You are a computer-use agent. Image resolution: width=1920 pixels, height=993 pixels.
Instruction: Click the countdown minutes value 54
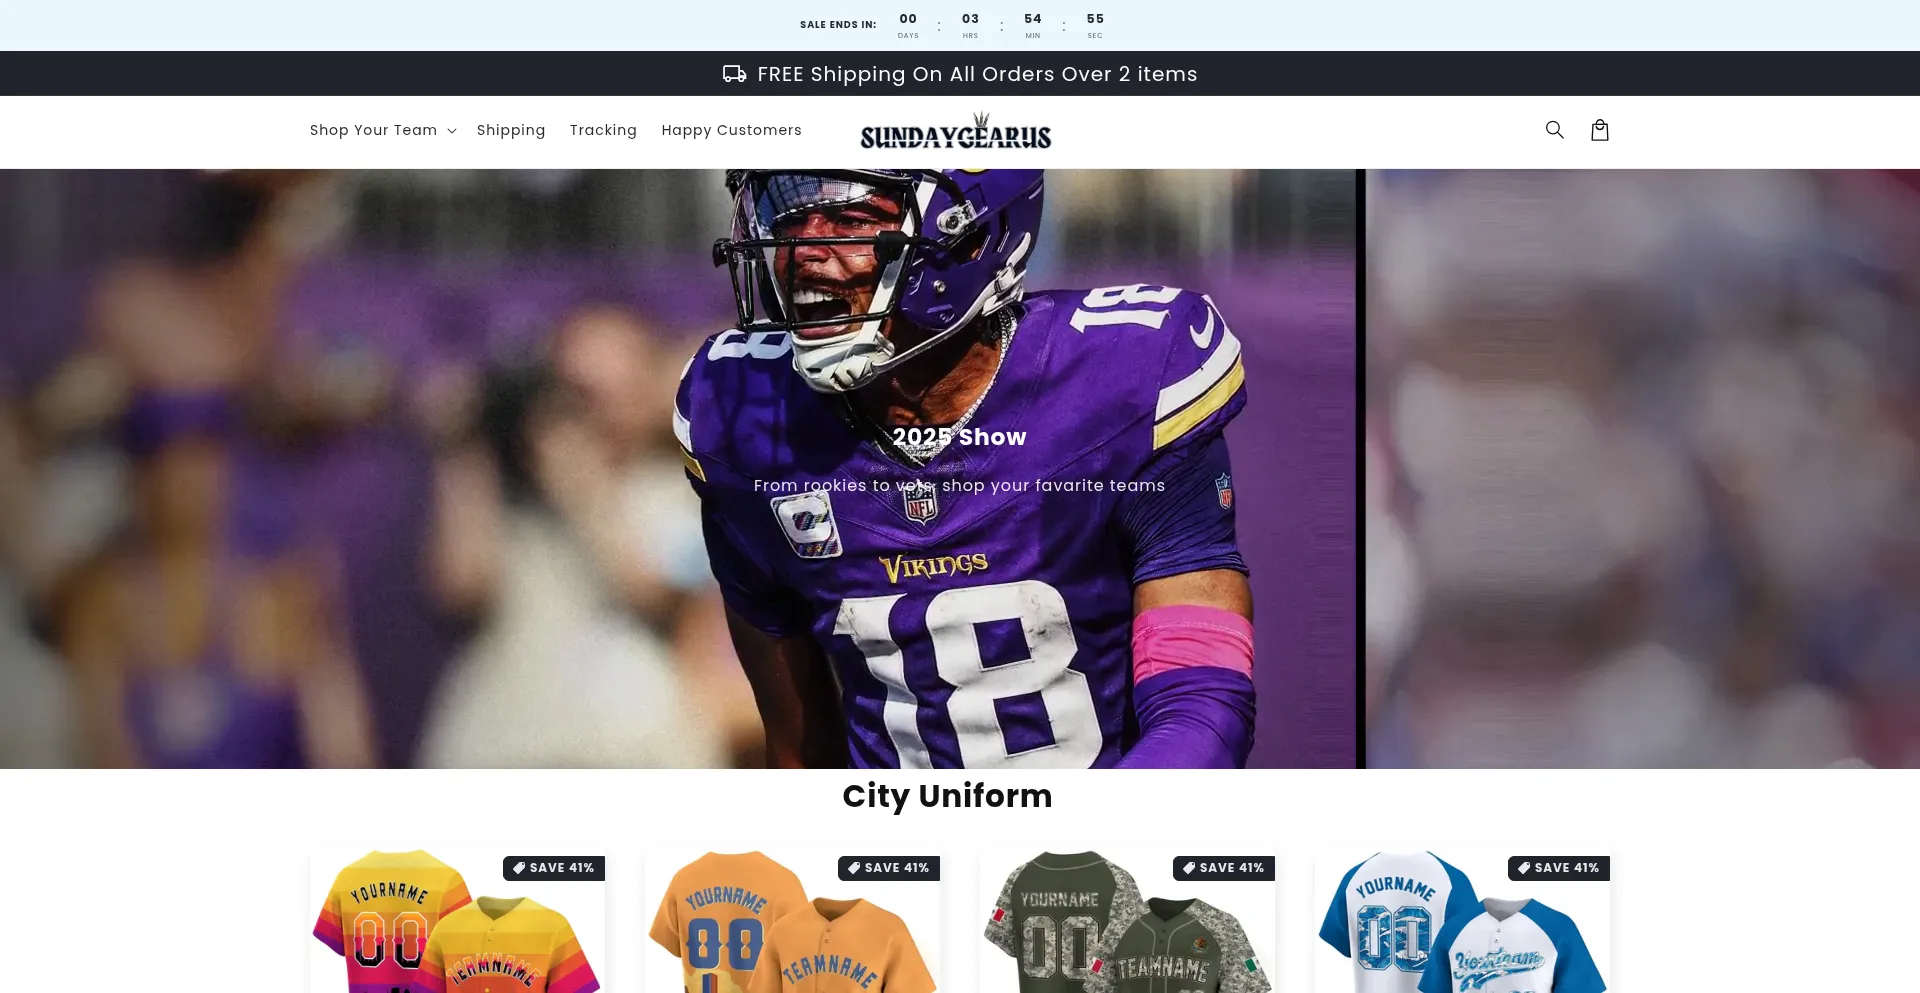(1033, 19)
